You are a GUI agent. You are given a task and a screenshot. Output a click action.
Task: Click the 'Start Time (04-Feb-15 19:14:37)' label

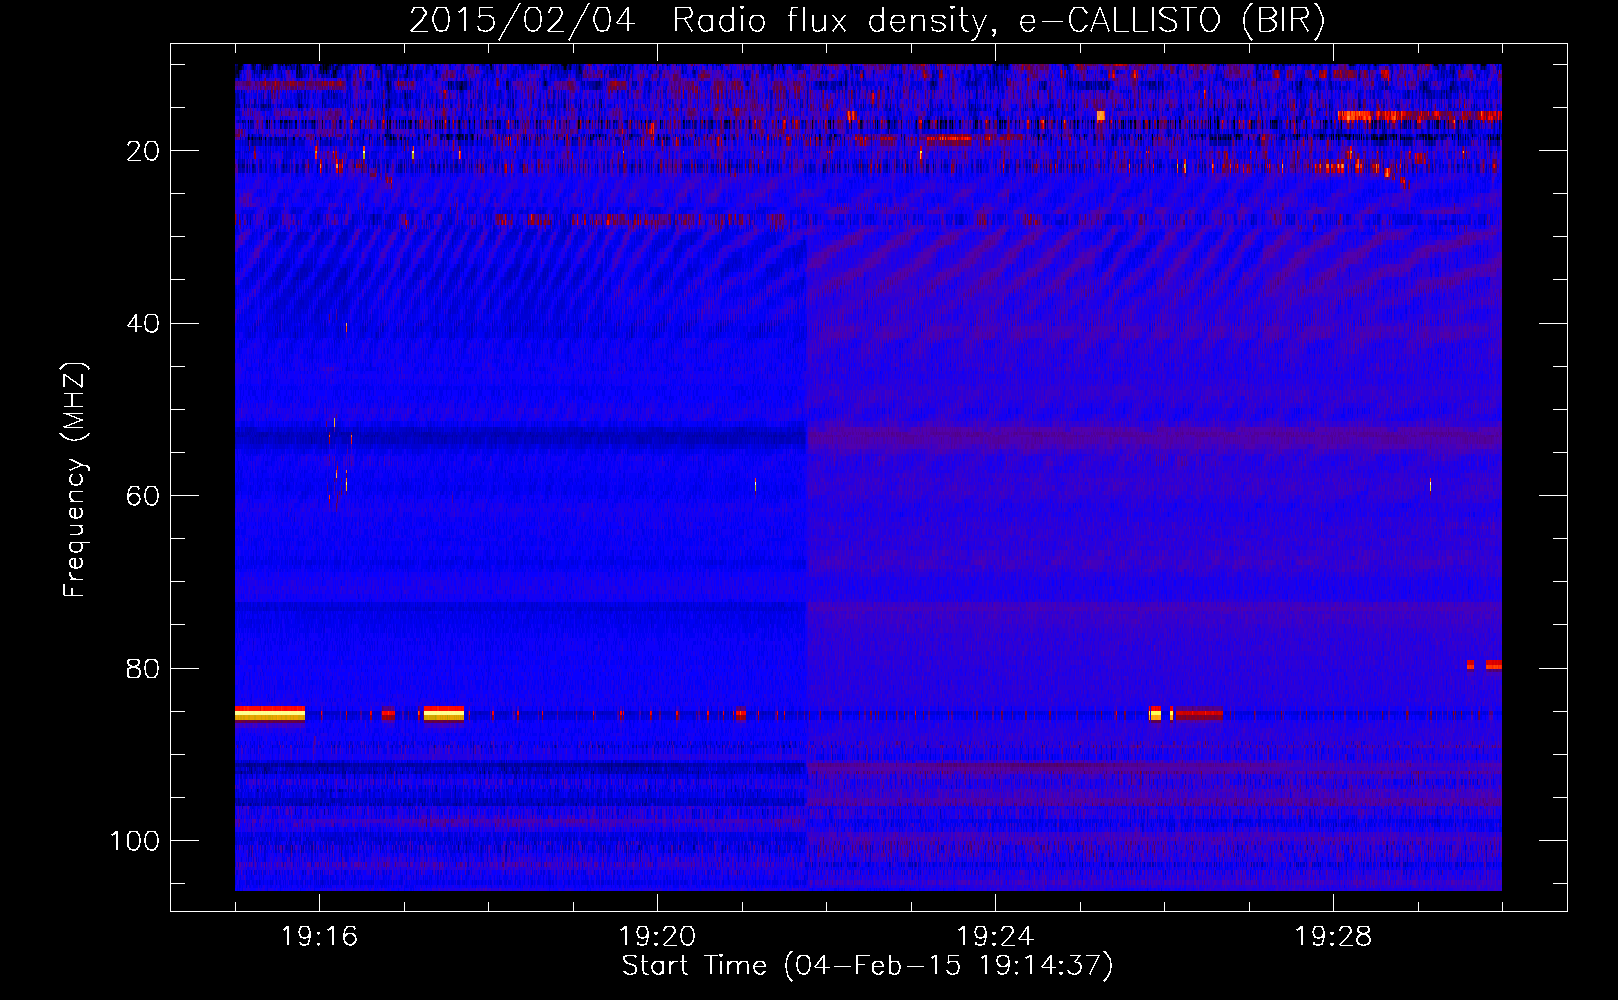[867, 966]
